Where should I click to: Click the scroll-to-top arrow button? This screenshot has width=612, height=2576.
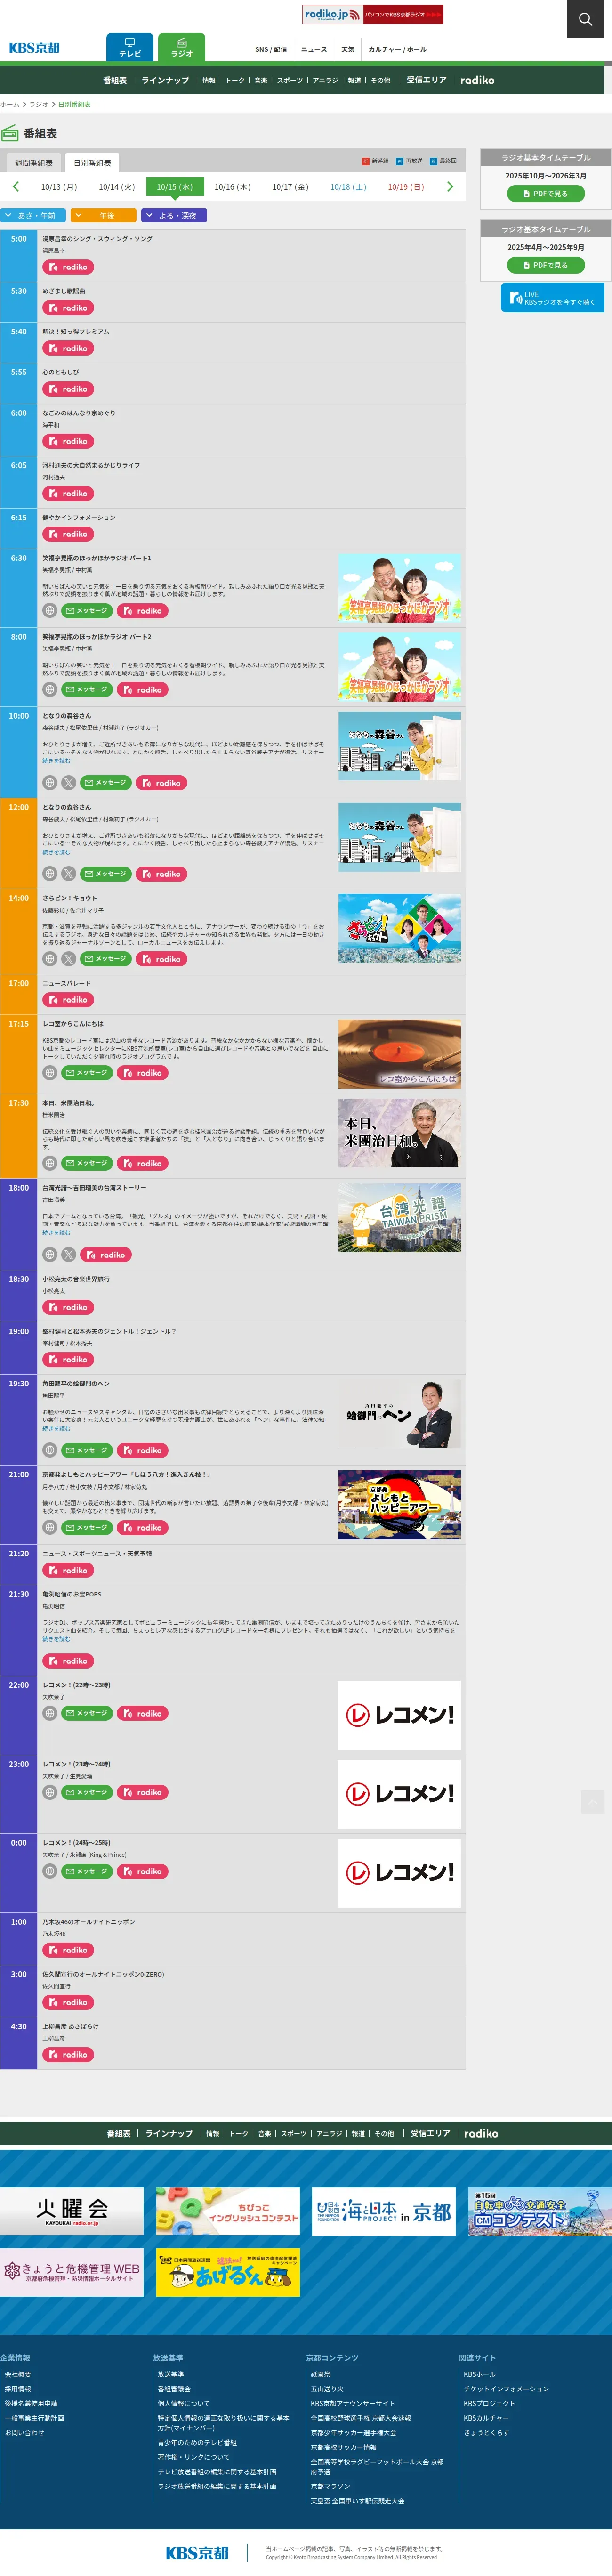(592, 1801)
